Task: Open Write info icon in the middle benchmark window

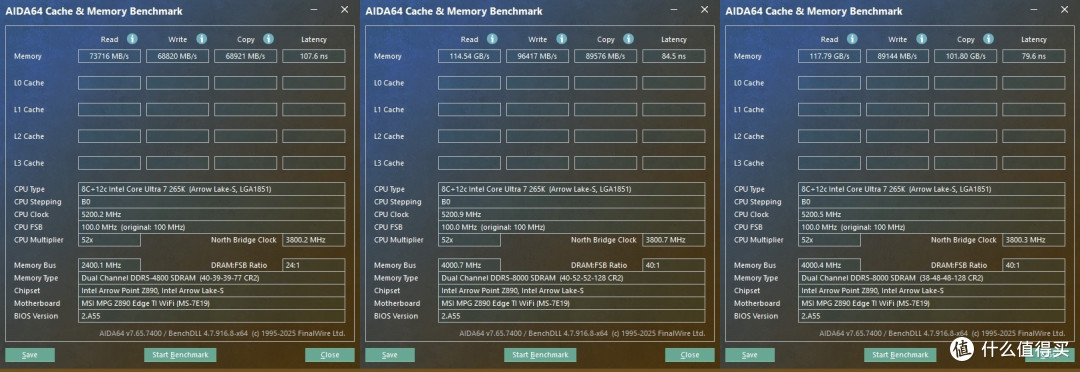Action: [561, 39]
